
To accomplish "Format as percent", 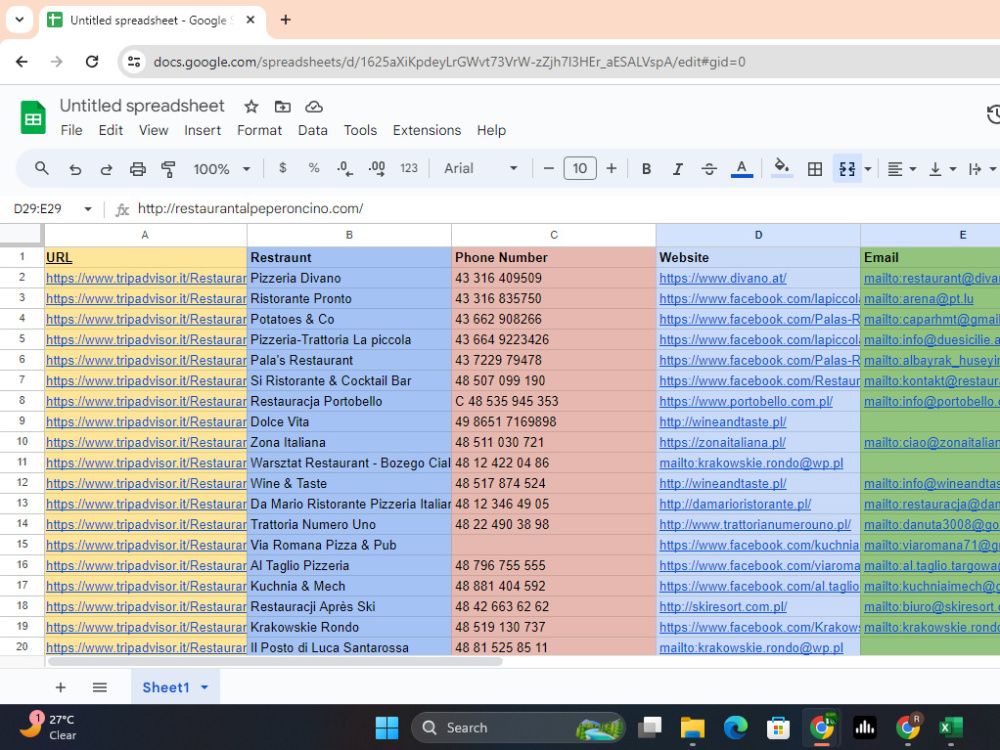I will [x=314, y=168].
